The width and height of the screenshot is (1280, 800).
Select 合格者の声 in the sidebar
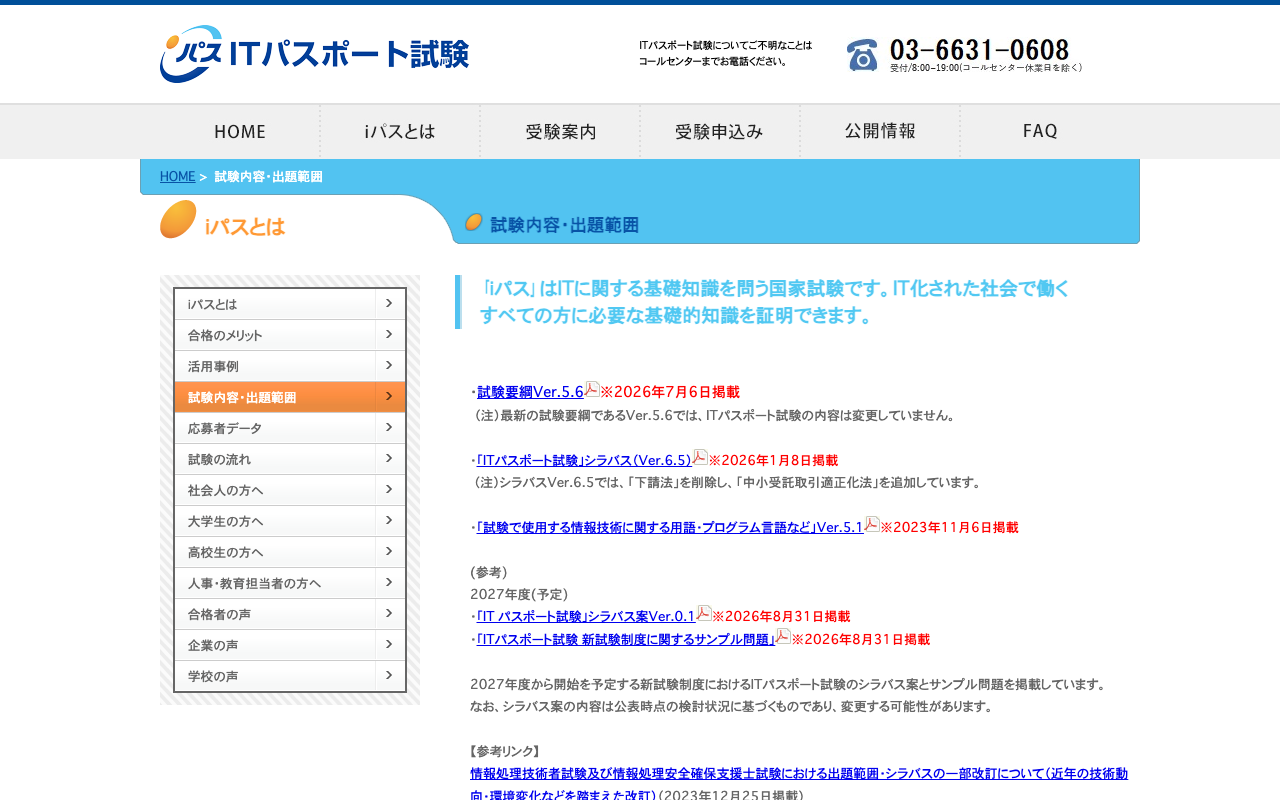coord(290,614)
